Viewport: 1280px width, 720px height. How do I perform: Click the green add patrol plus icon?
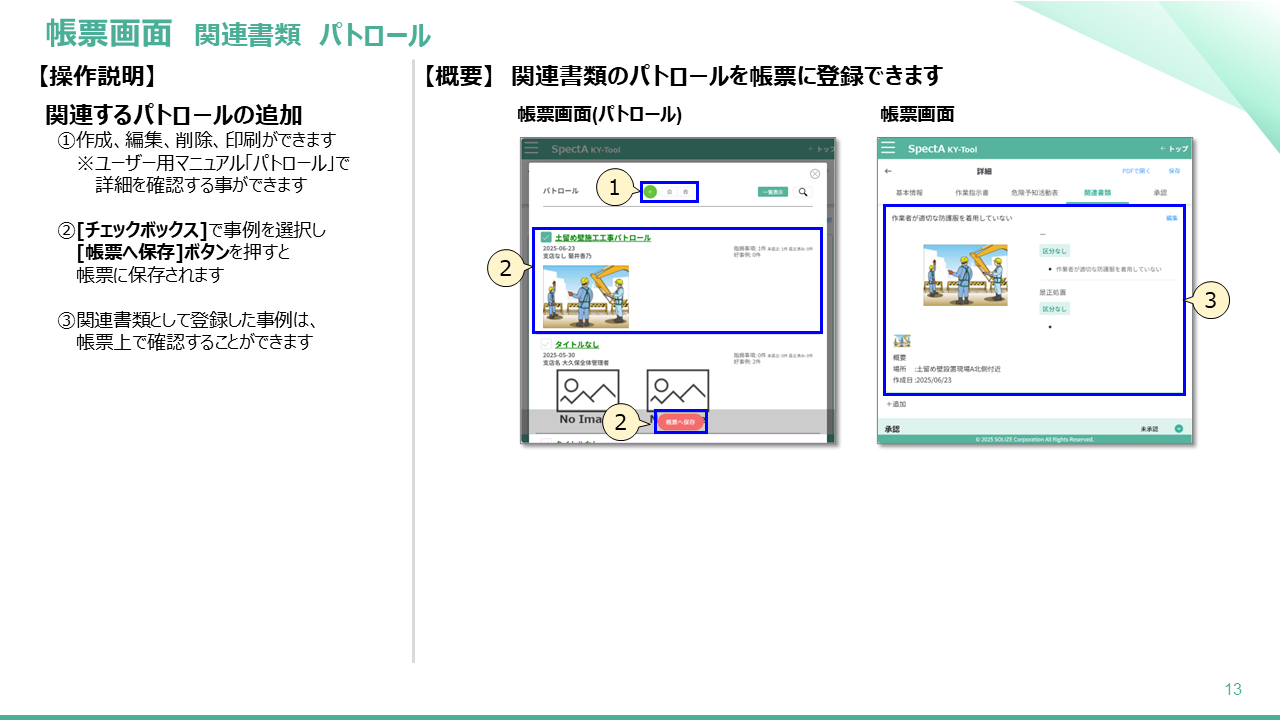[x=650, y=191]
